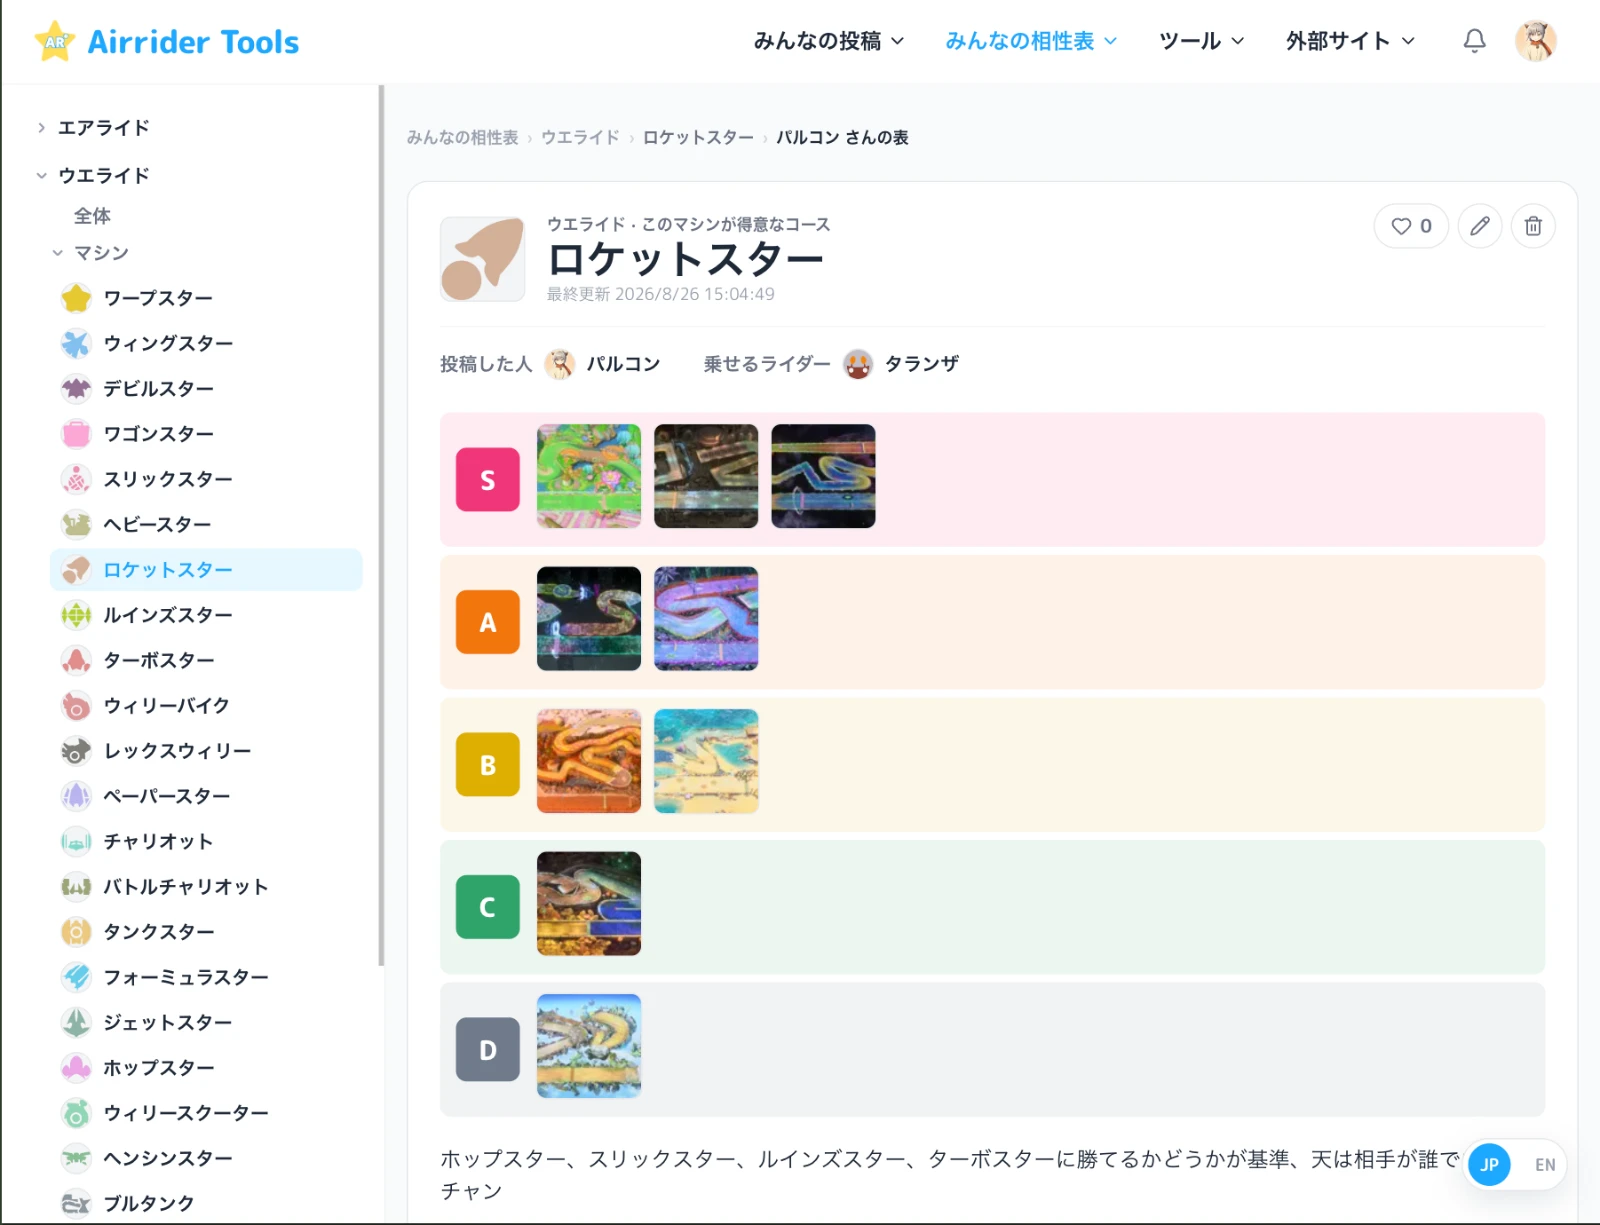1600x1225 pixels.
Task: Click the green C tier badge
Action: [488, 907]
